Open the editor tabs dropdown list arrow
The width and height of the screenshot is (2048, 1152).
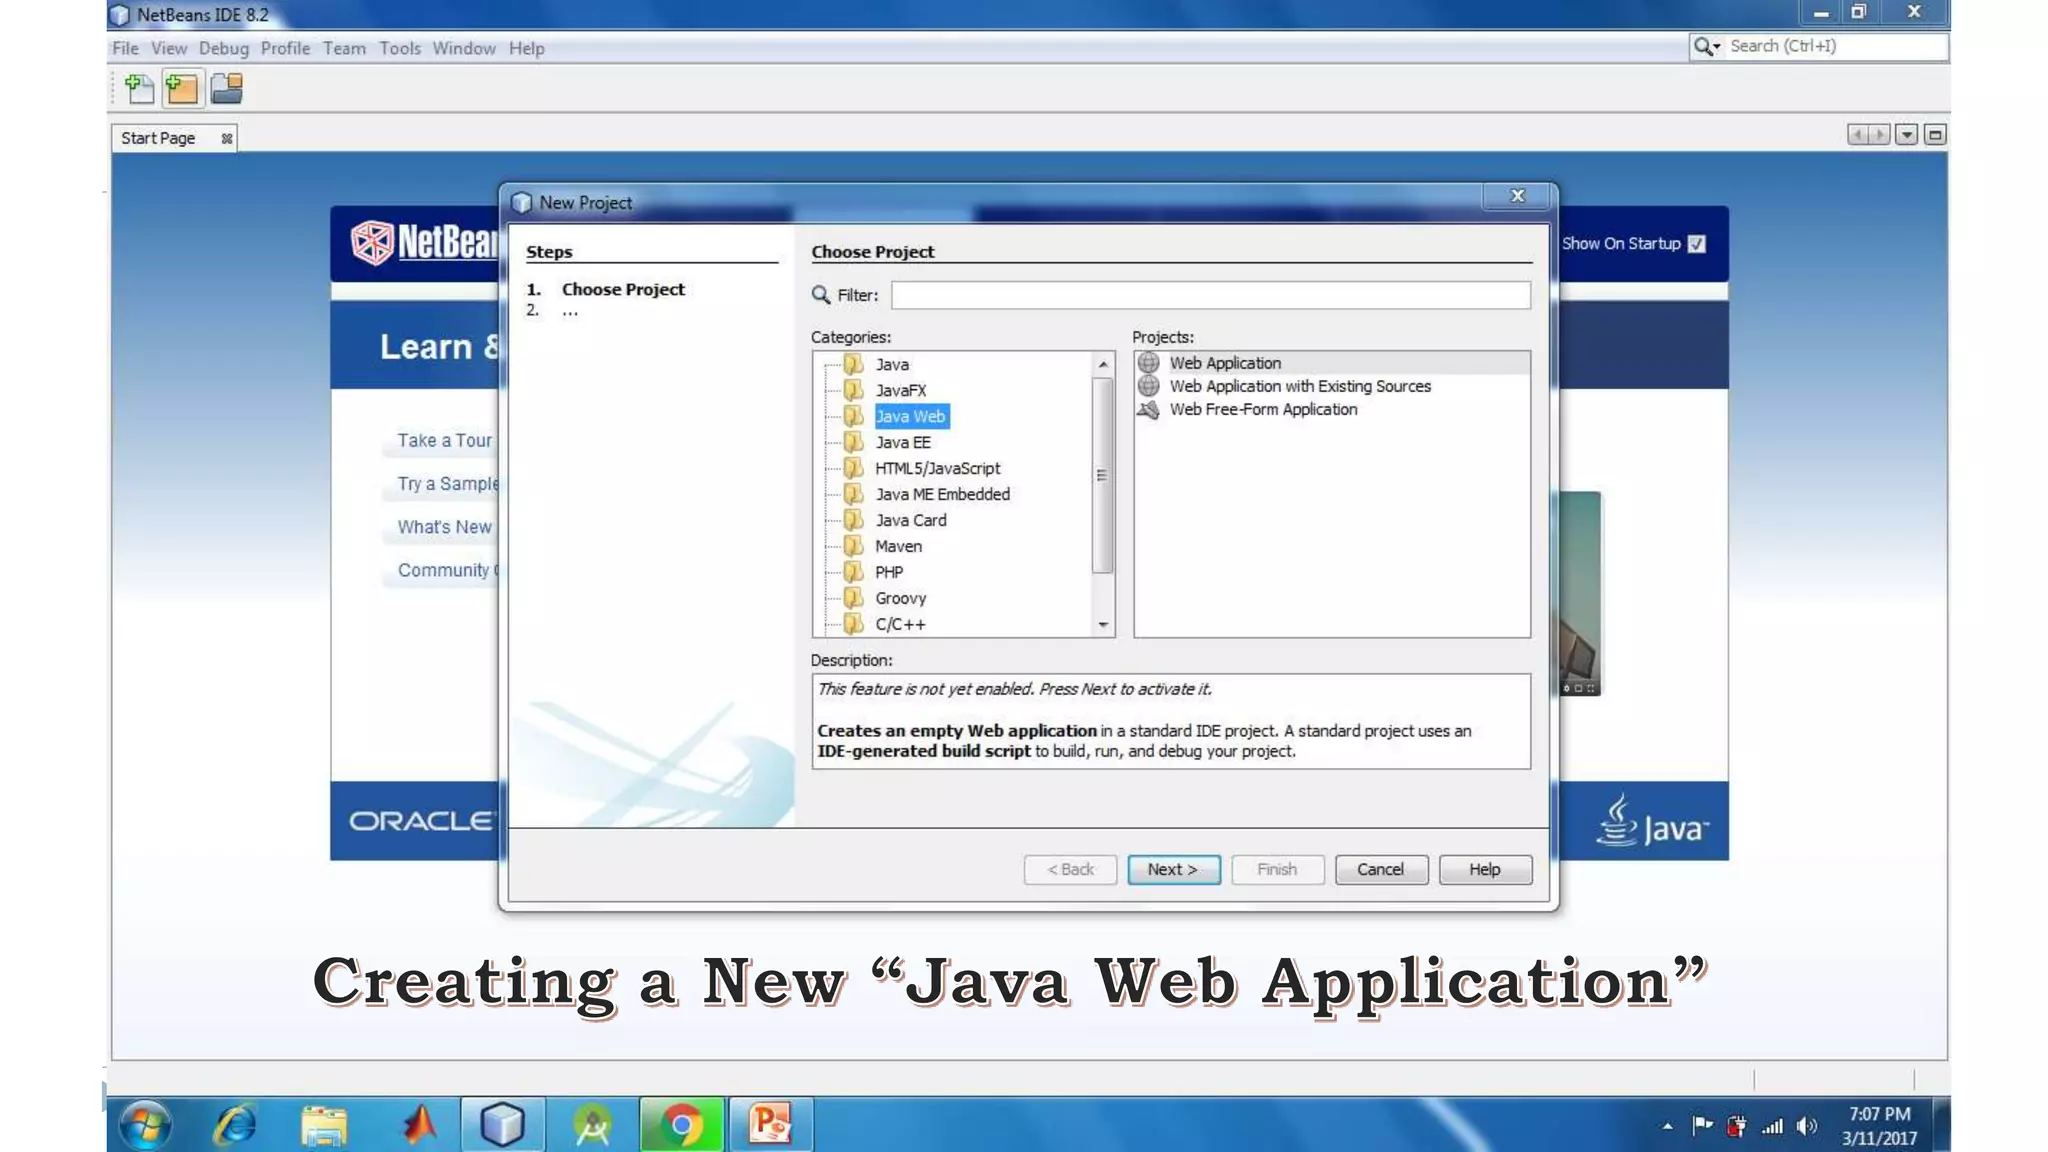coord(1906,135)
